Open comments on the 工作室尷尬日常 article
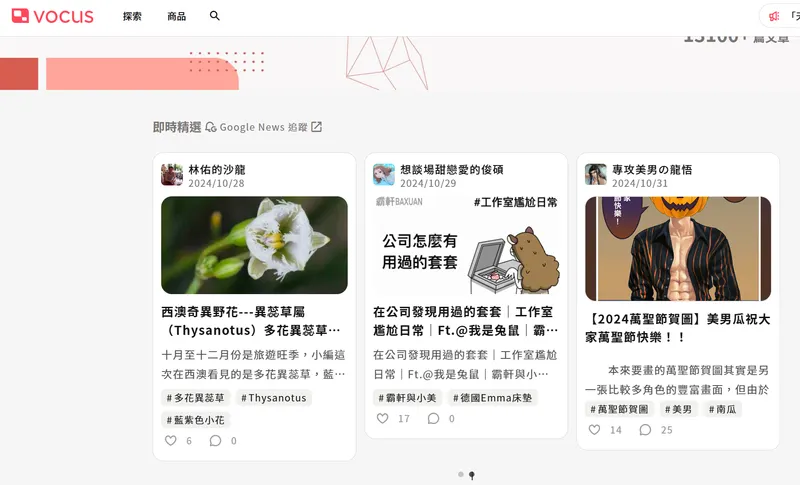 [x=433, y=419]
